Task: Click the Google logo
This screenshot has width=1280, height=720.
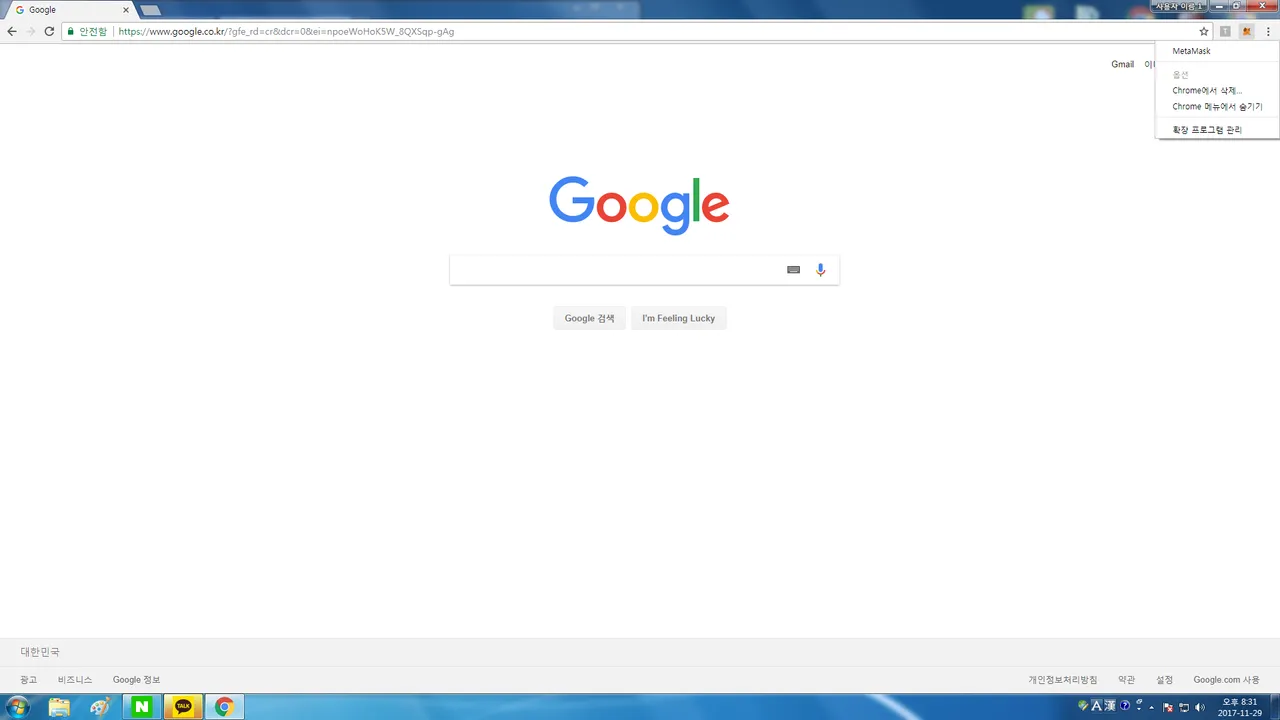Action: [x=639, y=205]
